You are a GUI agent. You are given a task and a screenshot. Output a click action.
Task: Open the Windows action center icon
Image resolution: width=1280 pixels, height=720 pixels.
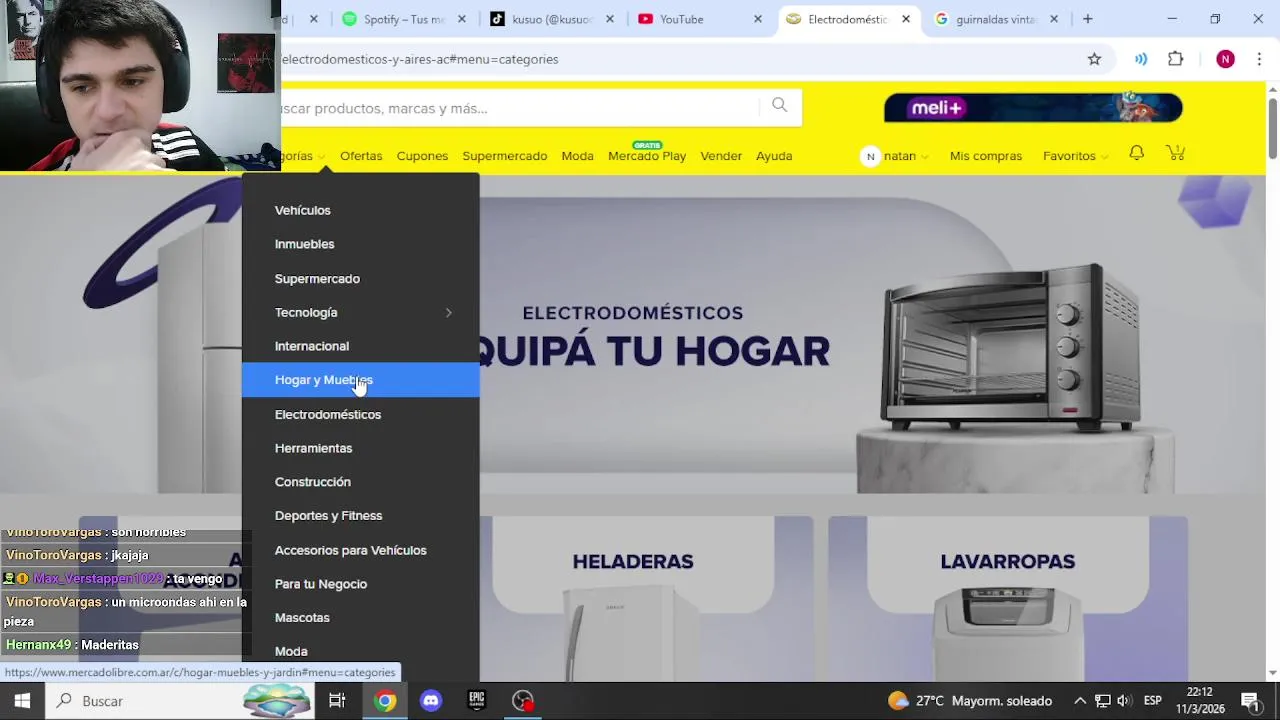[1250, 701]
